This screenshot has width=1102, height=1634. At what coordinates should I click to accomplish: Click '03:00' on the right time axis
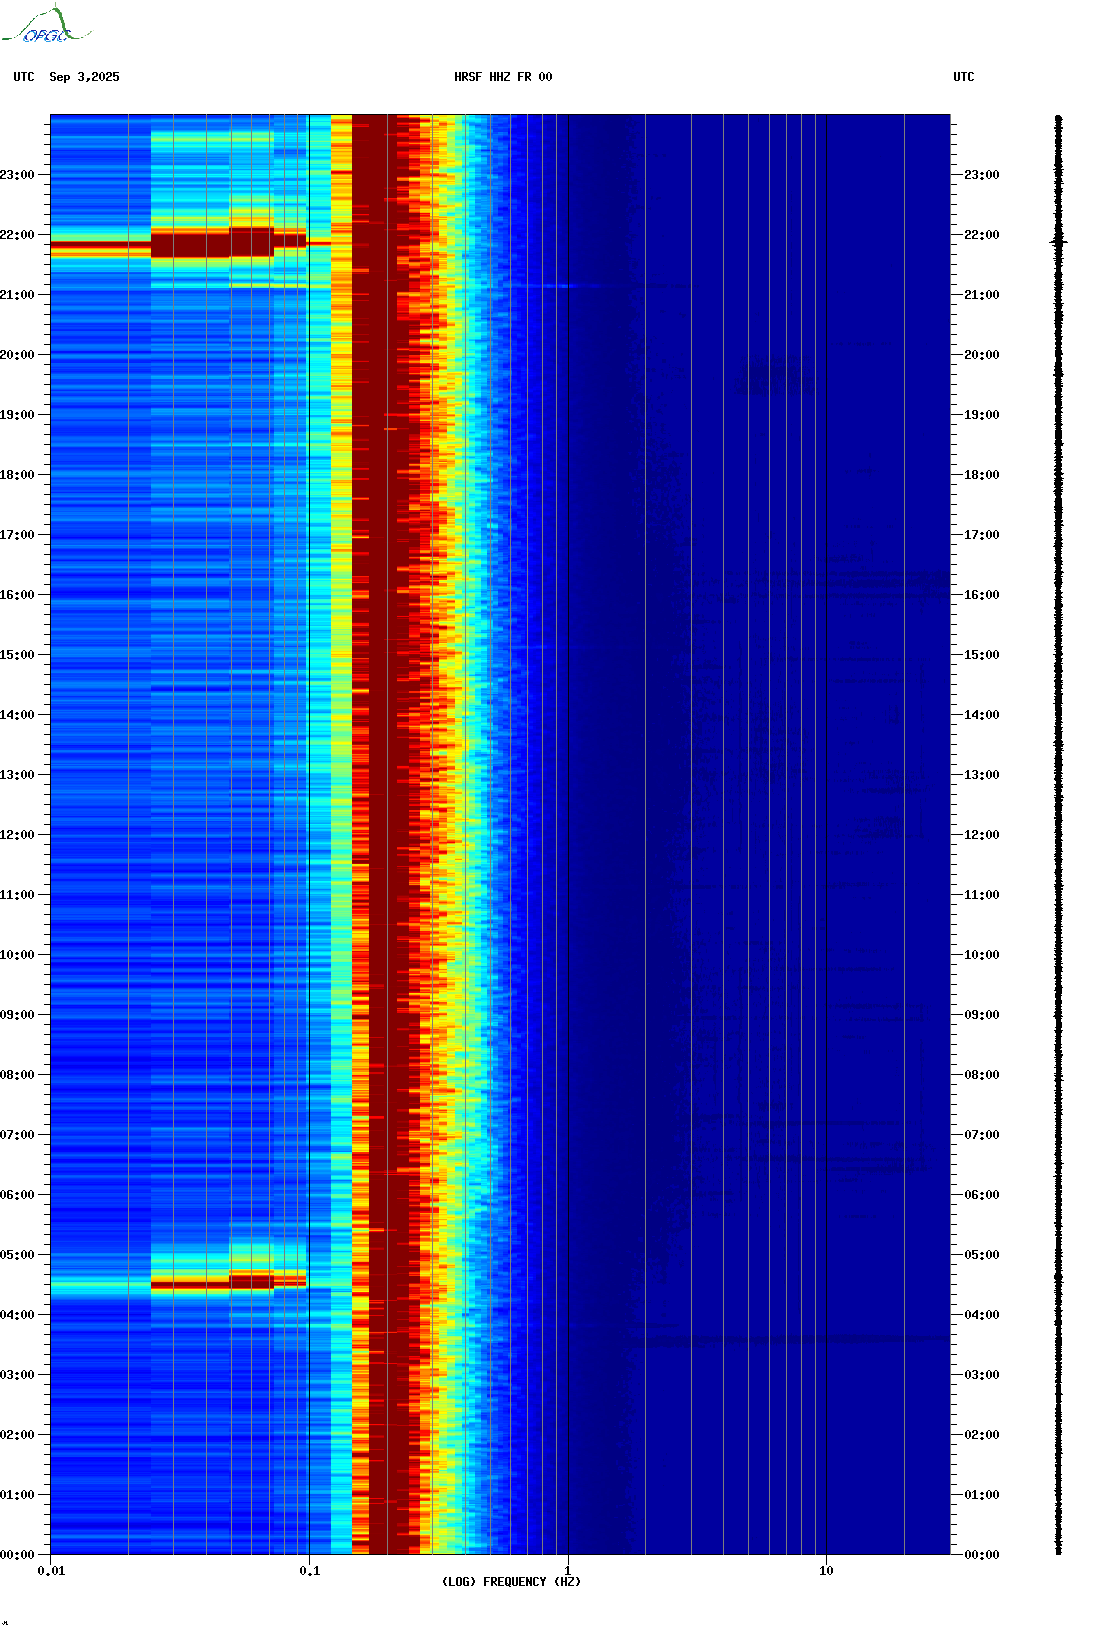point(982,1375)
